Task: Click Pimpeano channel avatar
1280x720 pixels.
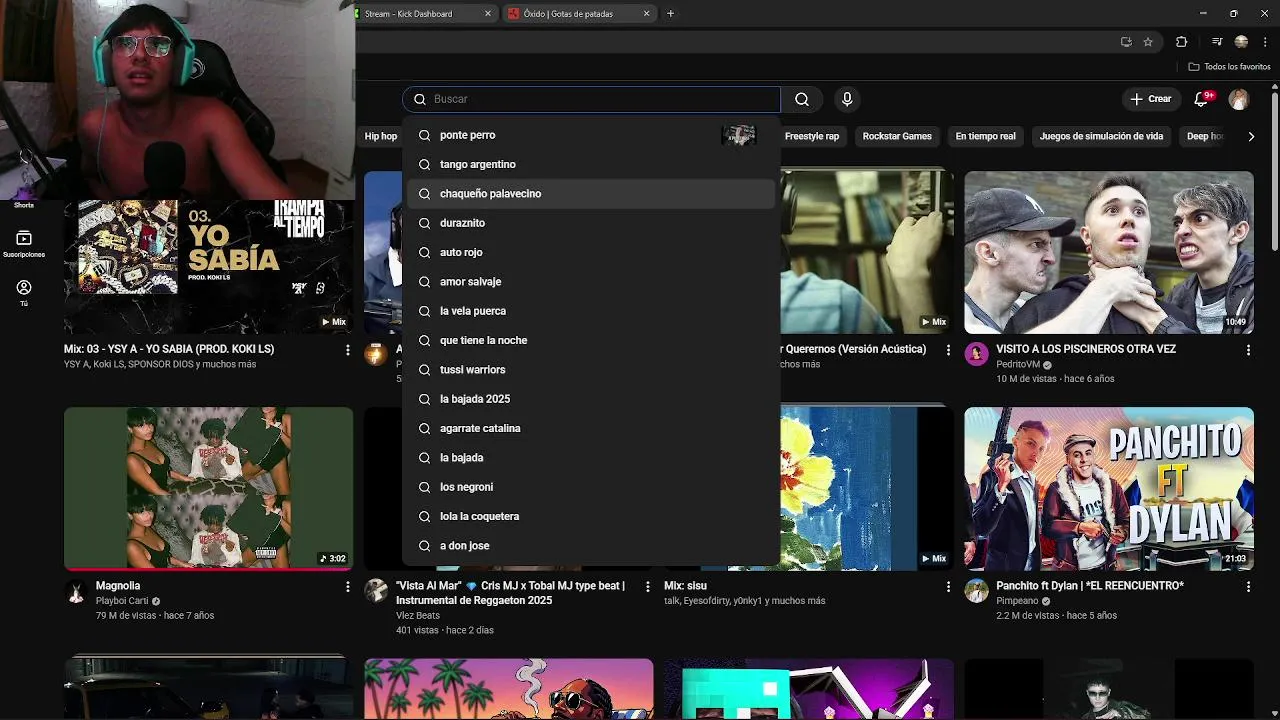Action: pos(976,591)
